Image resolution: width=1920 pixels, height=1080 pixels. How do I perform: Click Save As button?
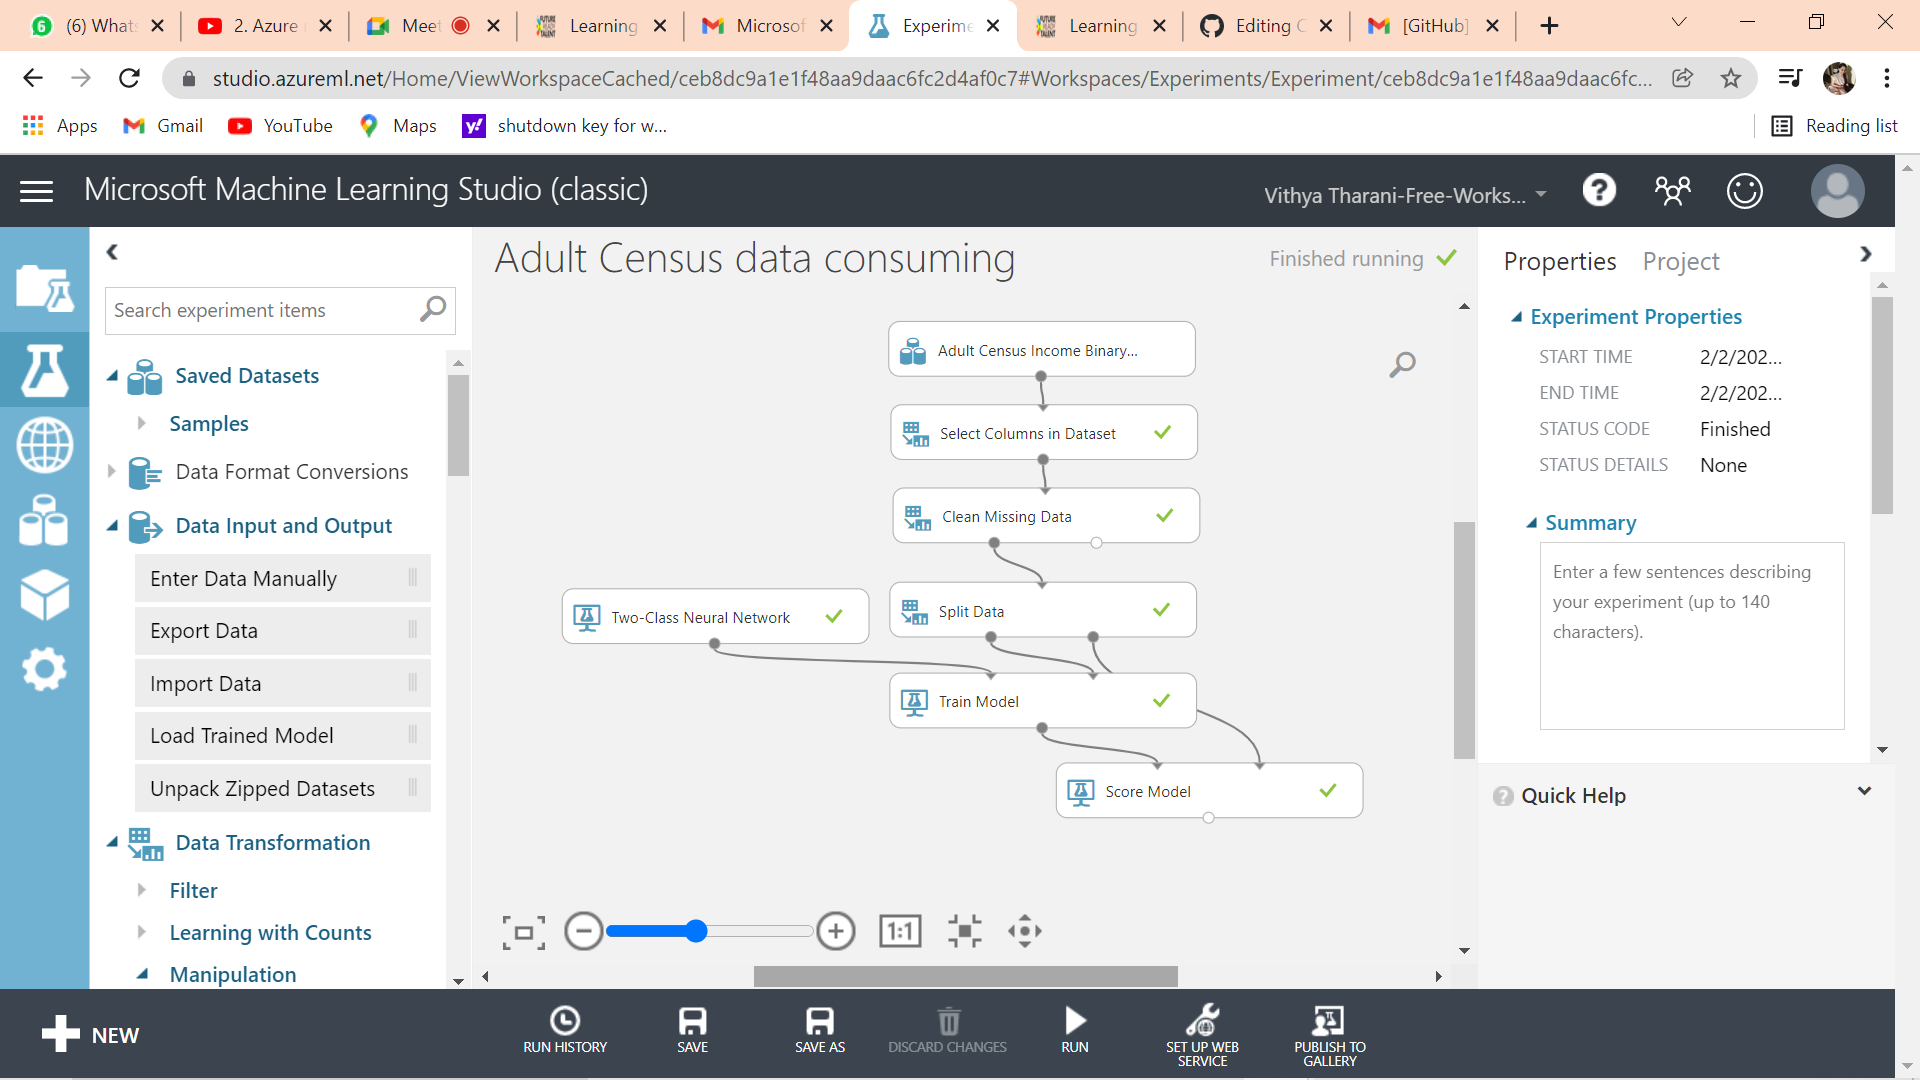click(x=820, y=1030)
